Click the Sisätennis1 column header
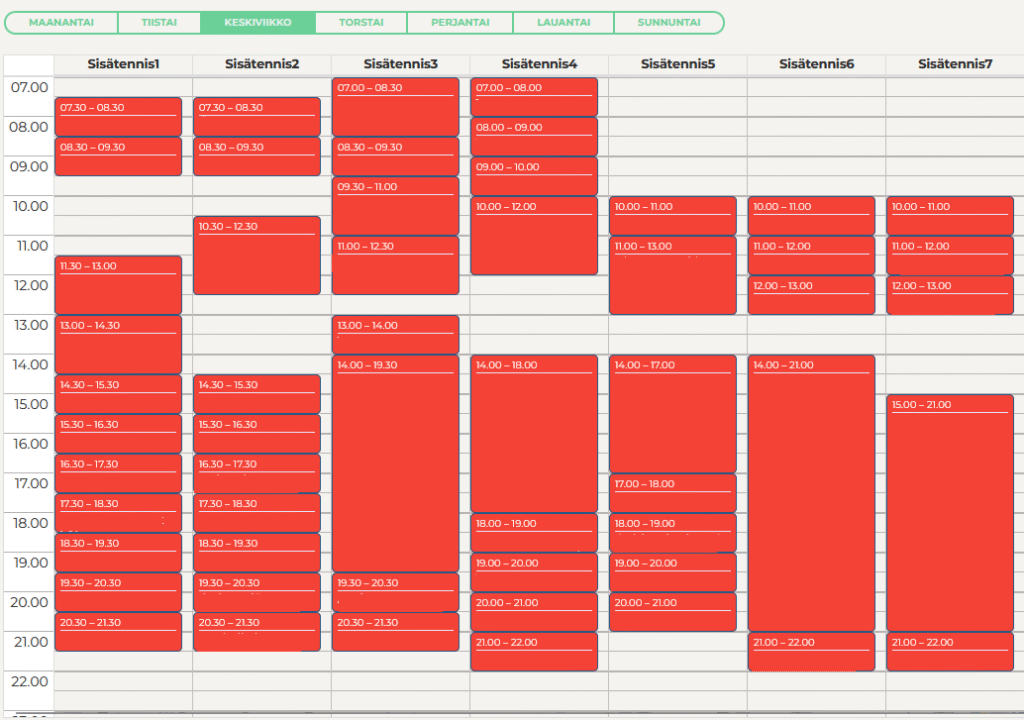This screenshot has height=720, width=1024. pyautogui.click(x=123, y=64)
